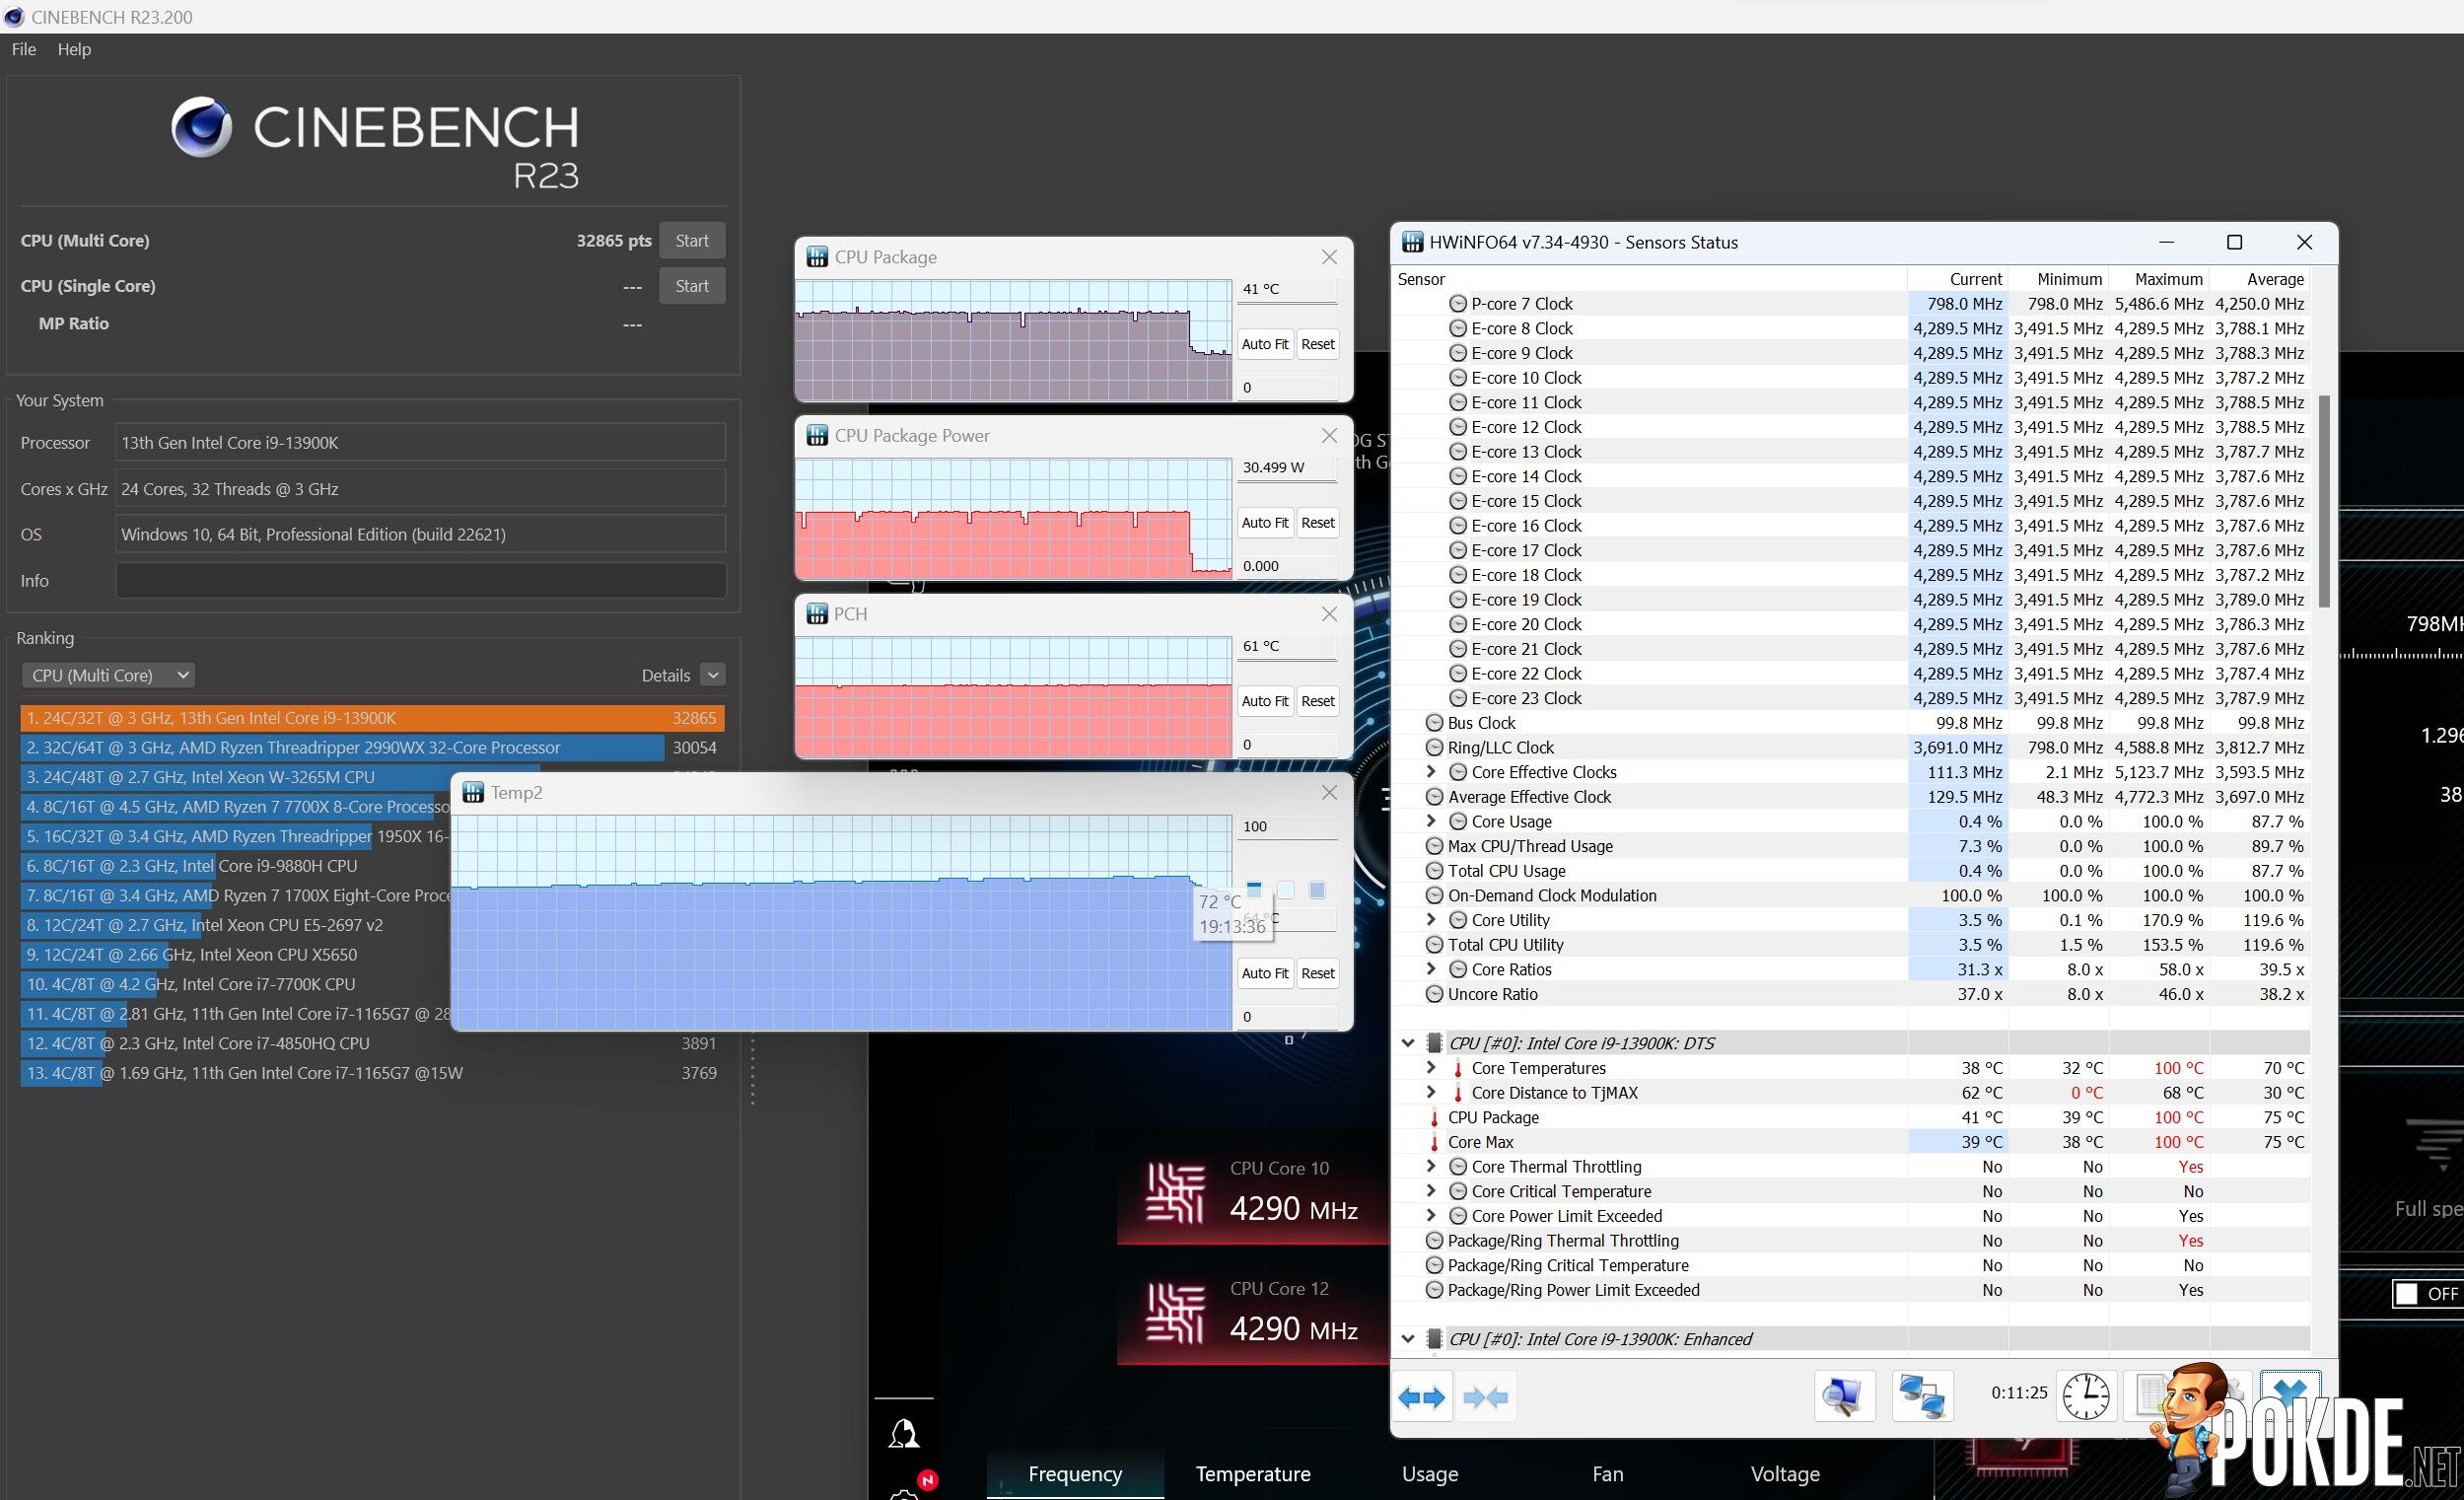Close the Temp2 graph window

pyautogui.click(x=1329, y=792)
